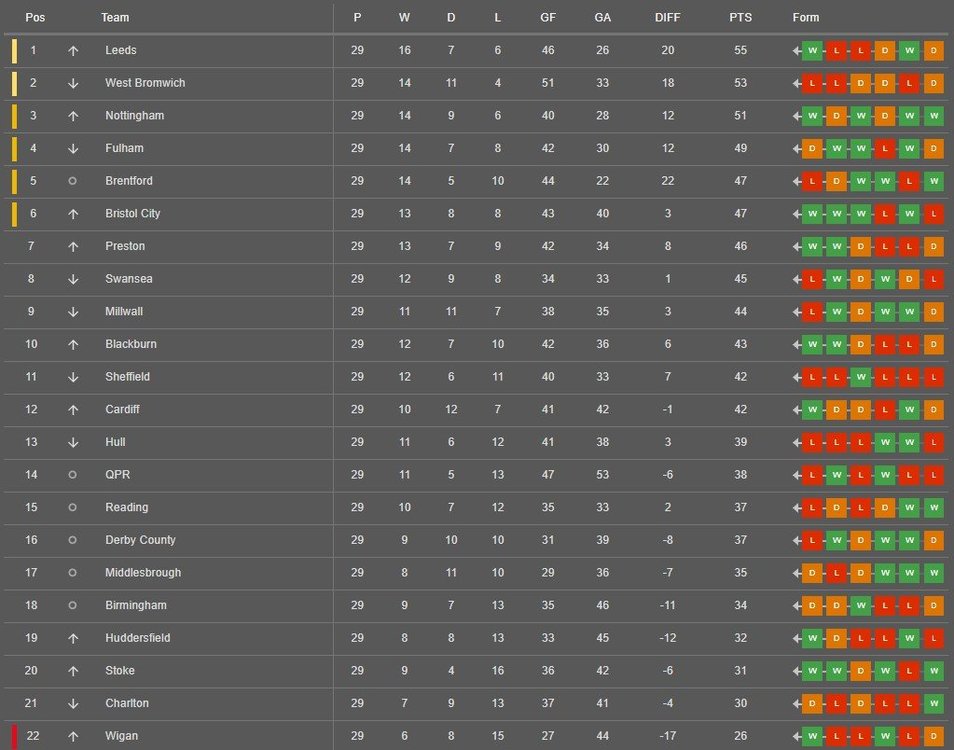Sort by the PTS column header

click(740, 18)
